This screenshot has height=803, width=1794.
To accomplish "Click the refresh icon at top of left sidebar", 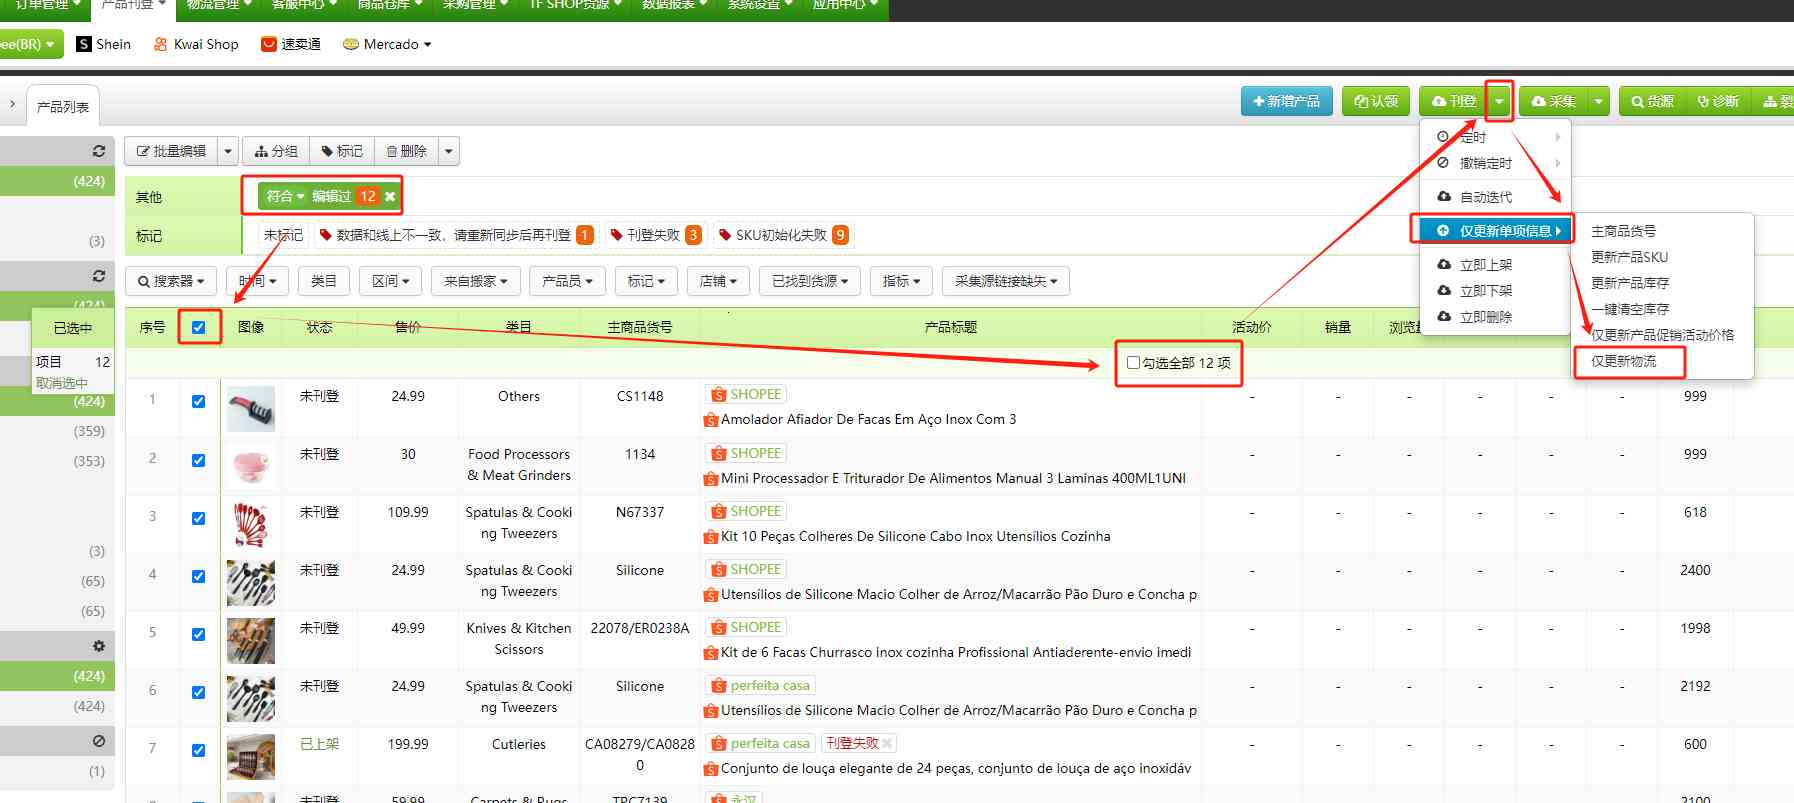I will (x=98, y=151).
